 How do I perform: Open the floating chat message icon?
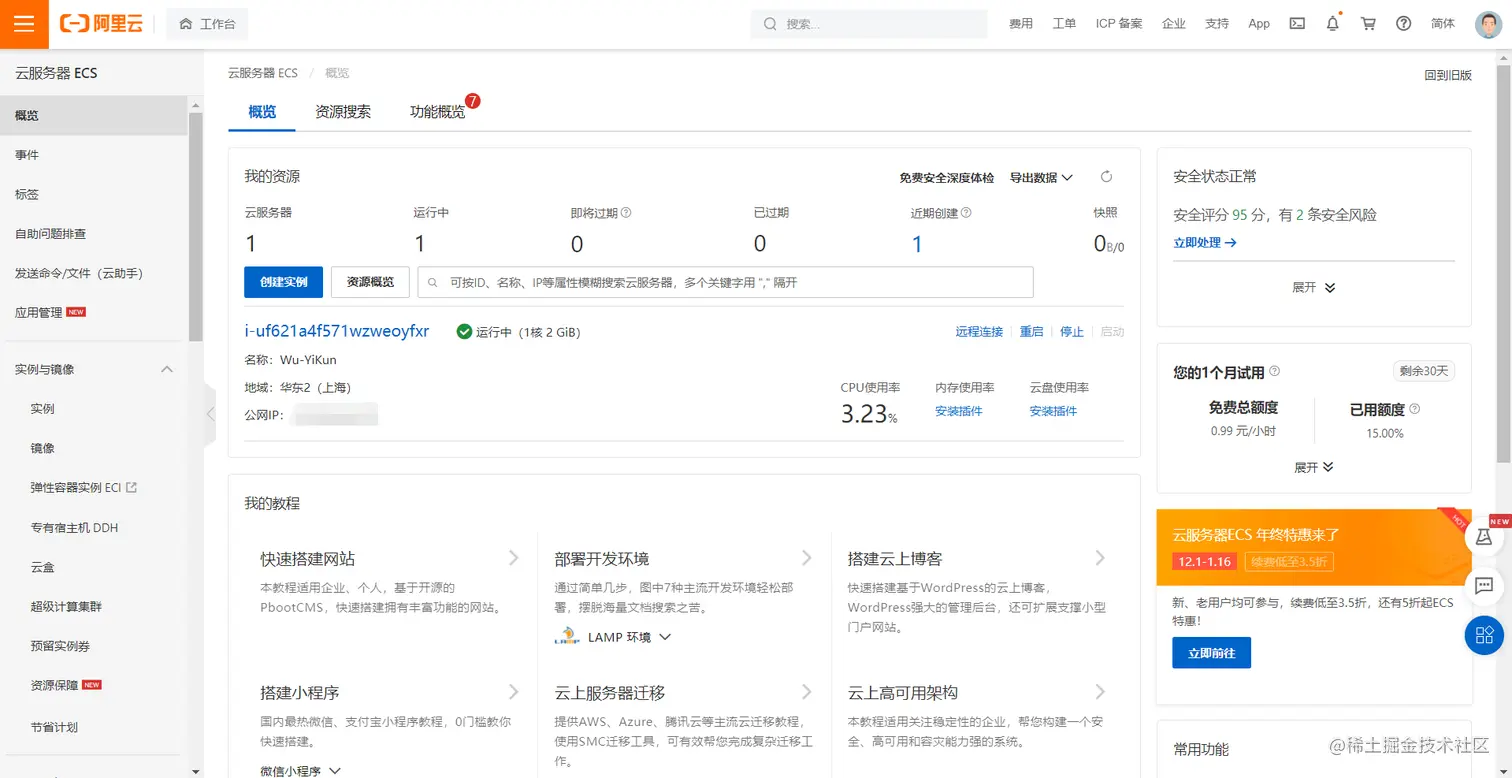click(x=1485, y=585)
